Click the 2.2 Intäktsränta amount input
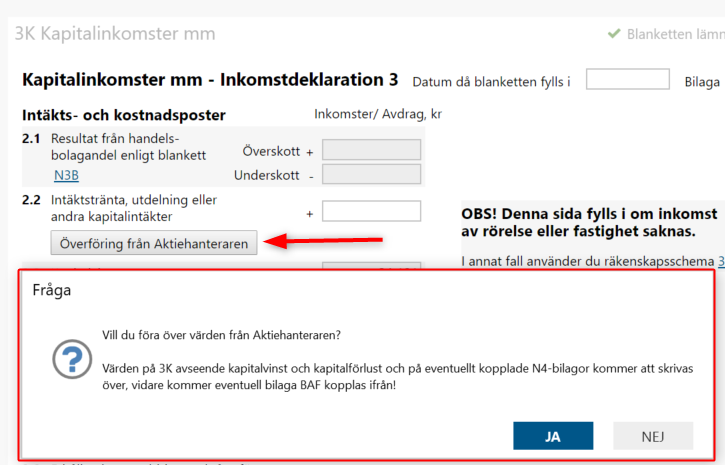This screenshot has width=725, height=465. [371, 211]
